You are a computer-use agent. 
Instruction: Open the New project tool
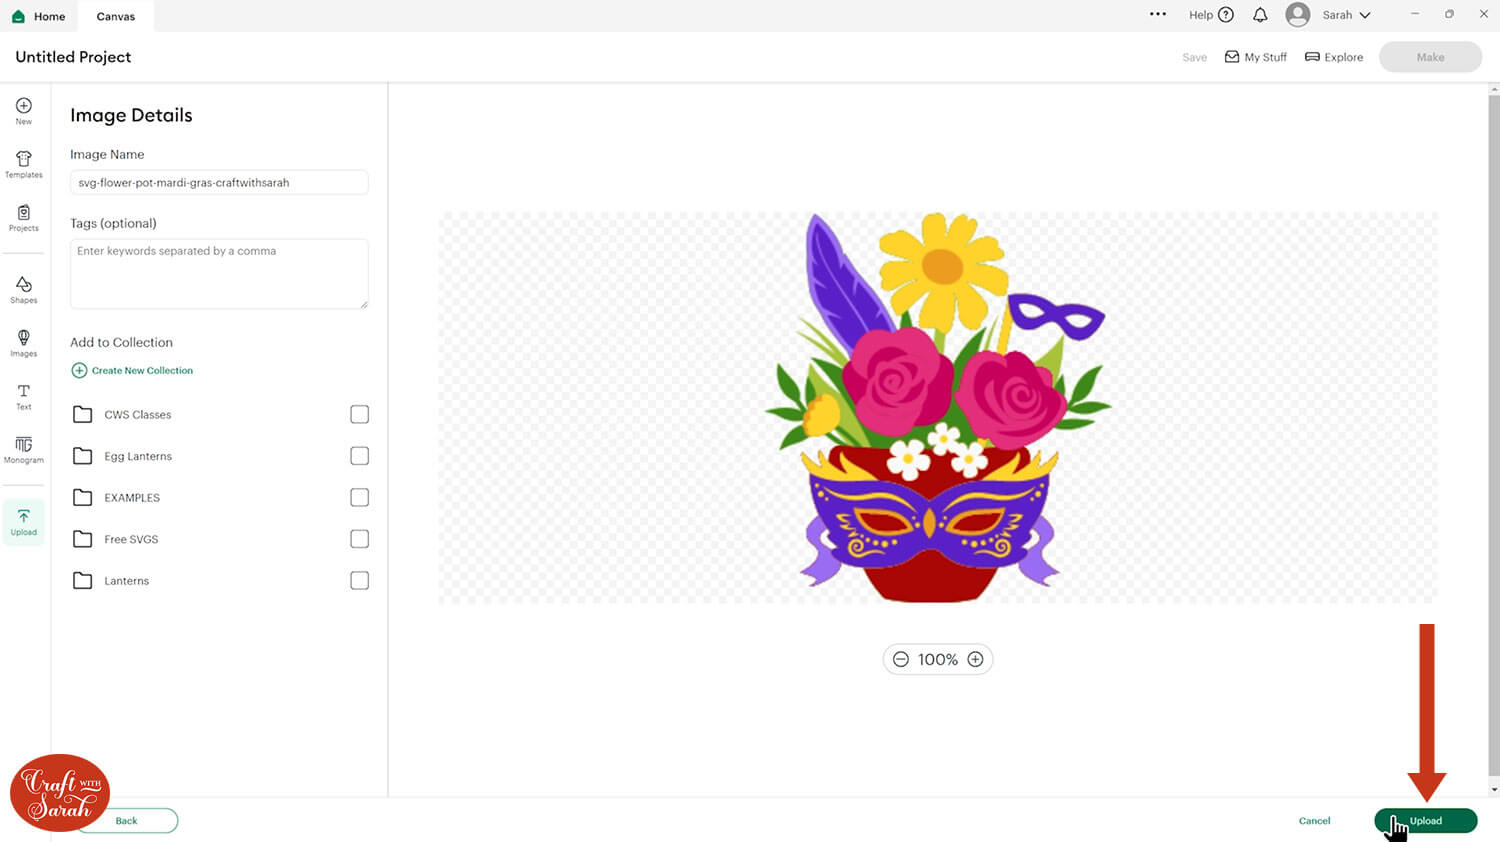point(24,110)
